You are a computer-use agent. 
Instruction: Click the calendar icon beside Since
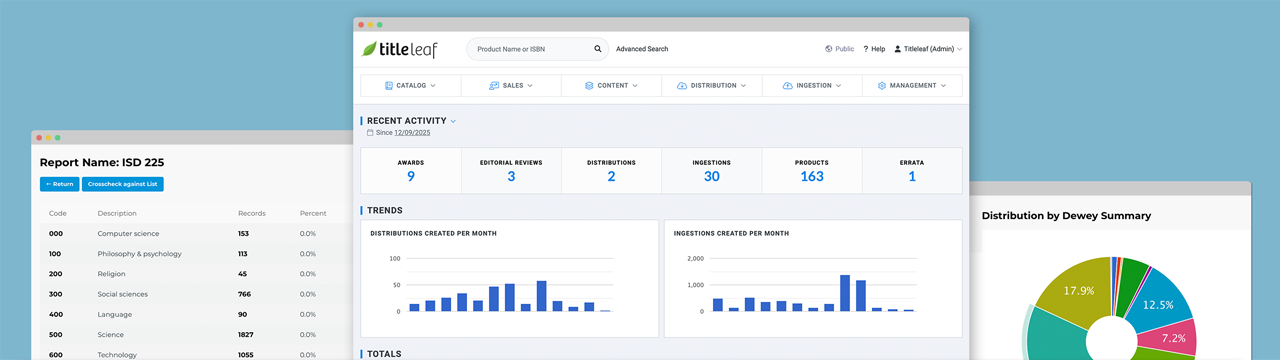[370, 132]
